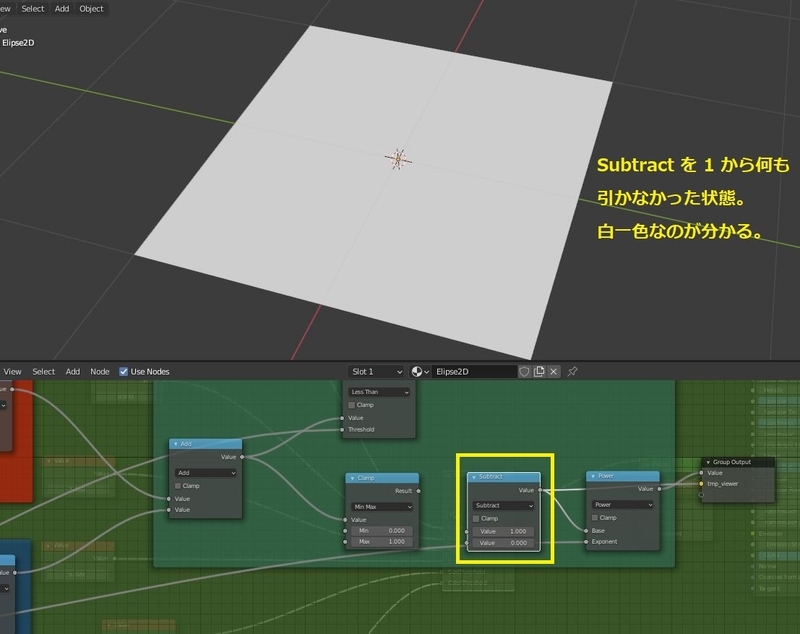Select the Power node header
Image resolution: width=800 pixels, height=634 pixels.
623,476
